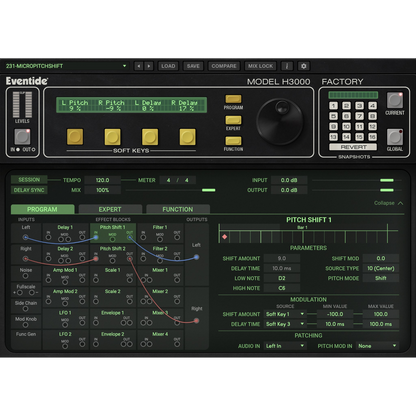Click the MIX 100% value field
The width and height of the screenshot is (416, 416).
[102, 190]
